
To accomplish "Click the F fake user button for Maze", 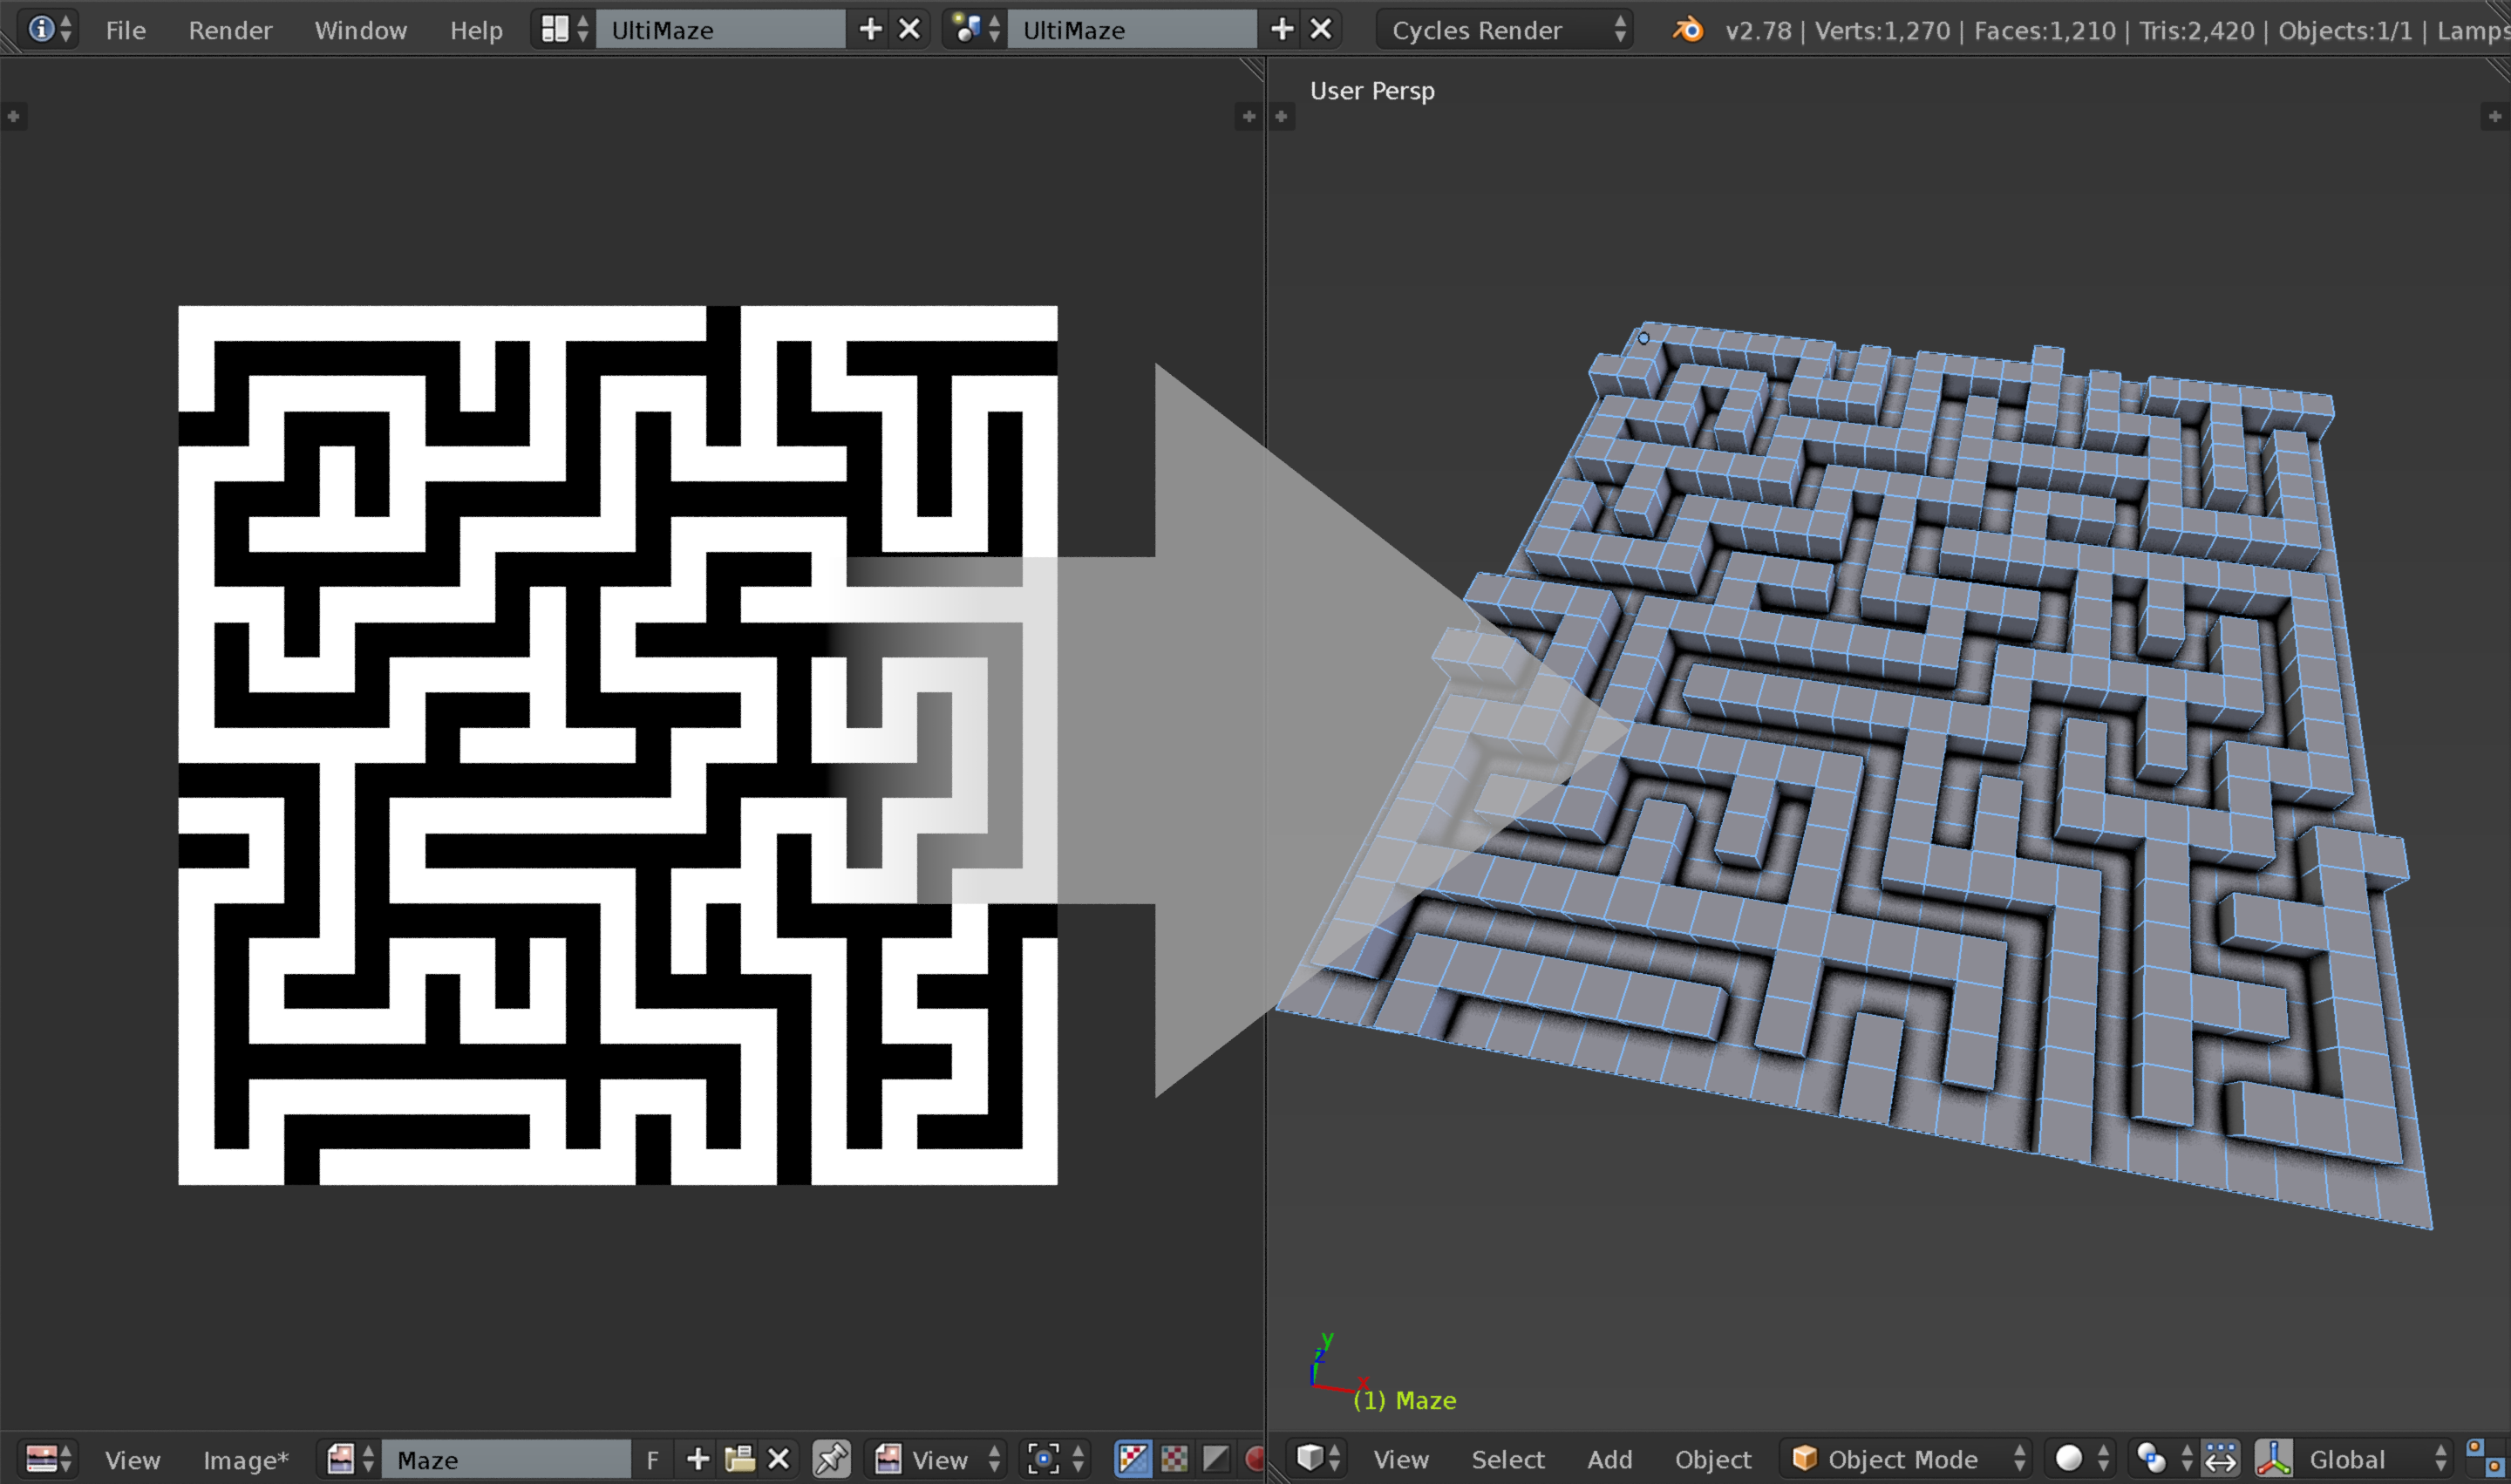I will [655, 1458].
